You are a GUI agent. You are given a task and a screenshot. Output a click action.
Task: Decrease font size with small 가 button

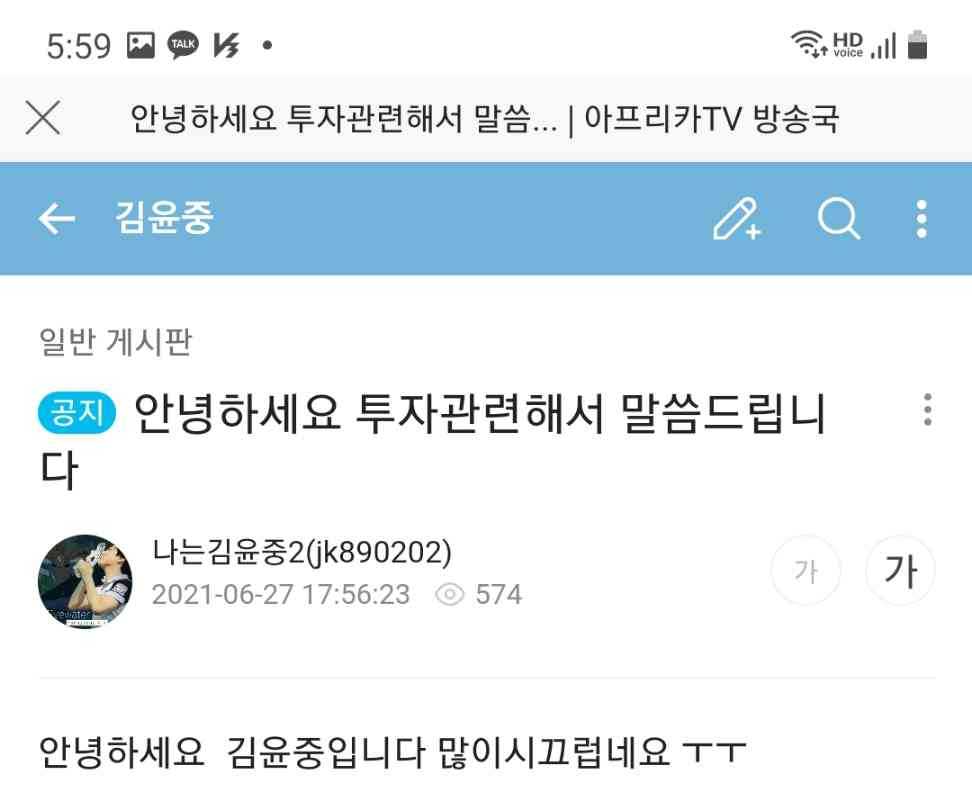click(806, 570)
